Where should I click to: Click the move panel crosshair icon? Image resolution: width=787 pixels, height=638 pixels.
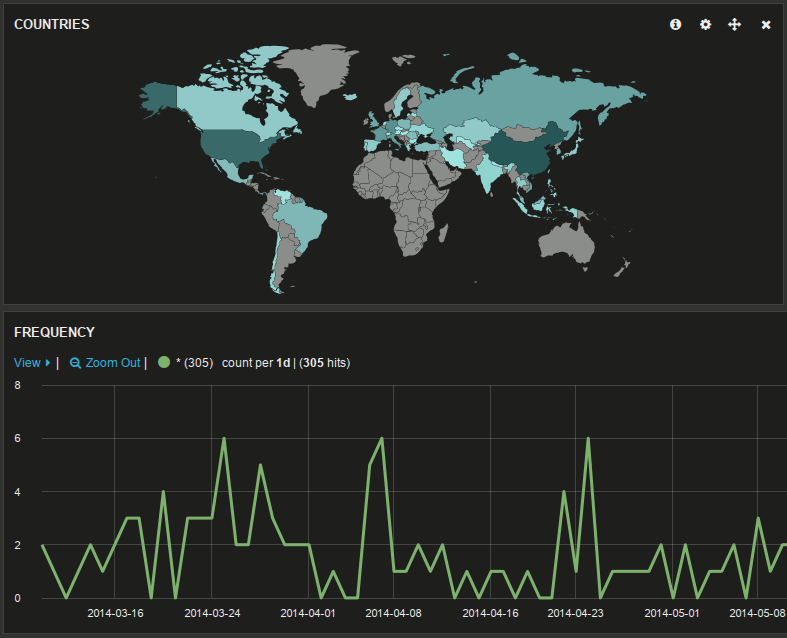(734, 24)
